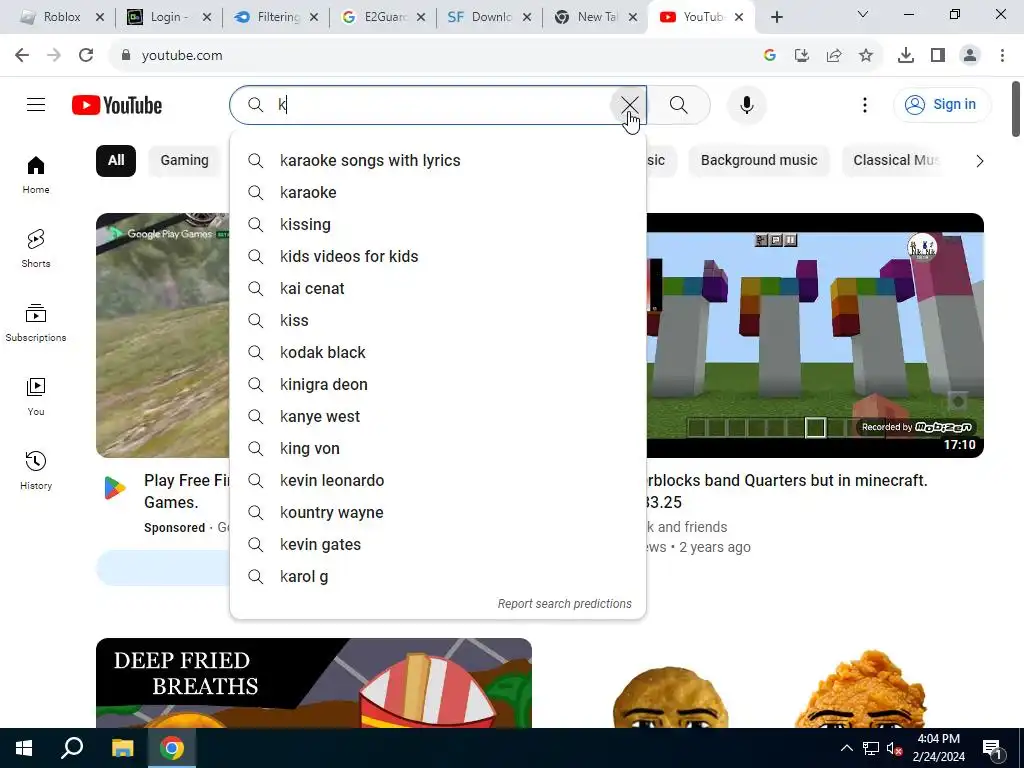Open a new browser tab

click(776, 18)
